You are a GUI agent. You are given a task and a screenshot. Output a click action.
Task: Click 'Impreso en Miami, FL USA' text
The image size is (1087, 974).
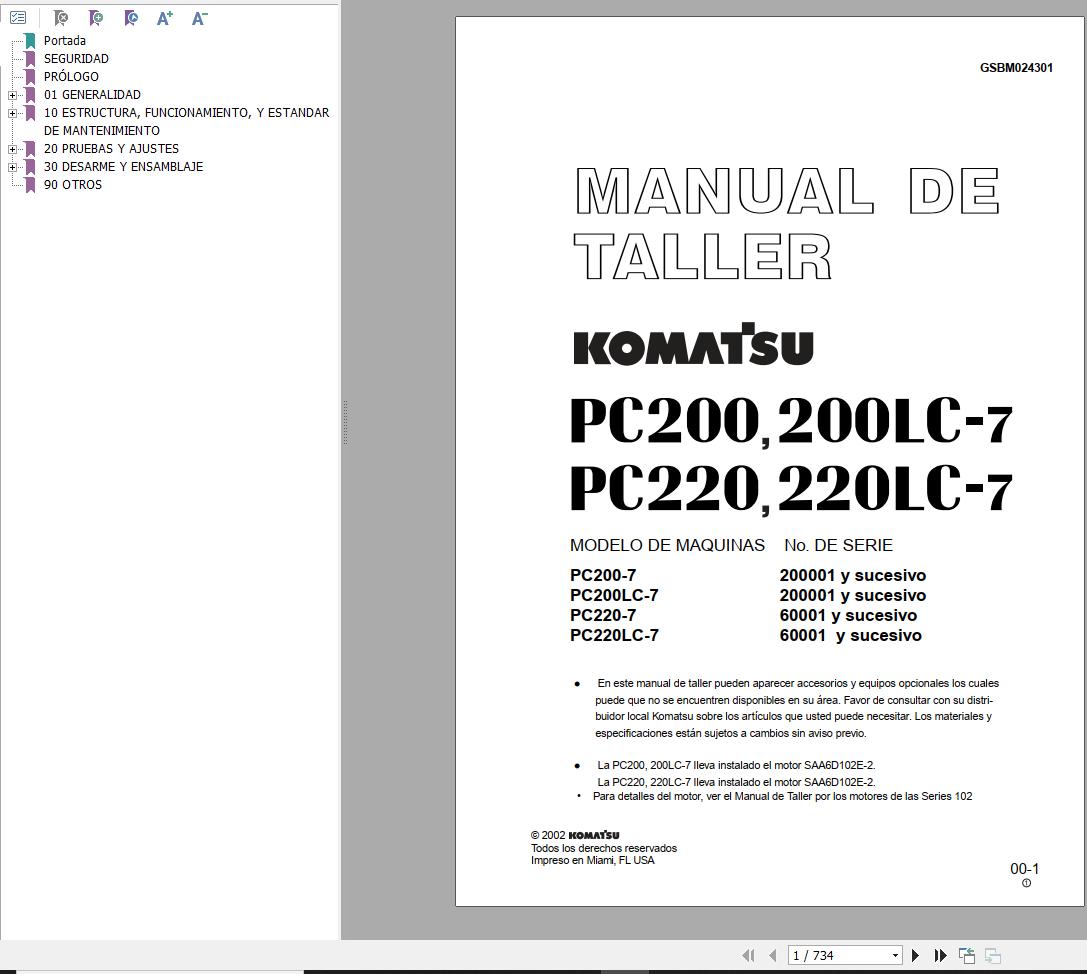click(593, 860)
